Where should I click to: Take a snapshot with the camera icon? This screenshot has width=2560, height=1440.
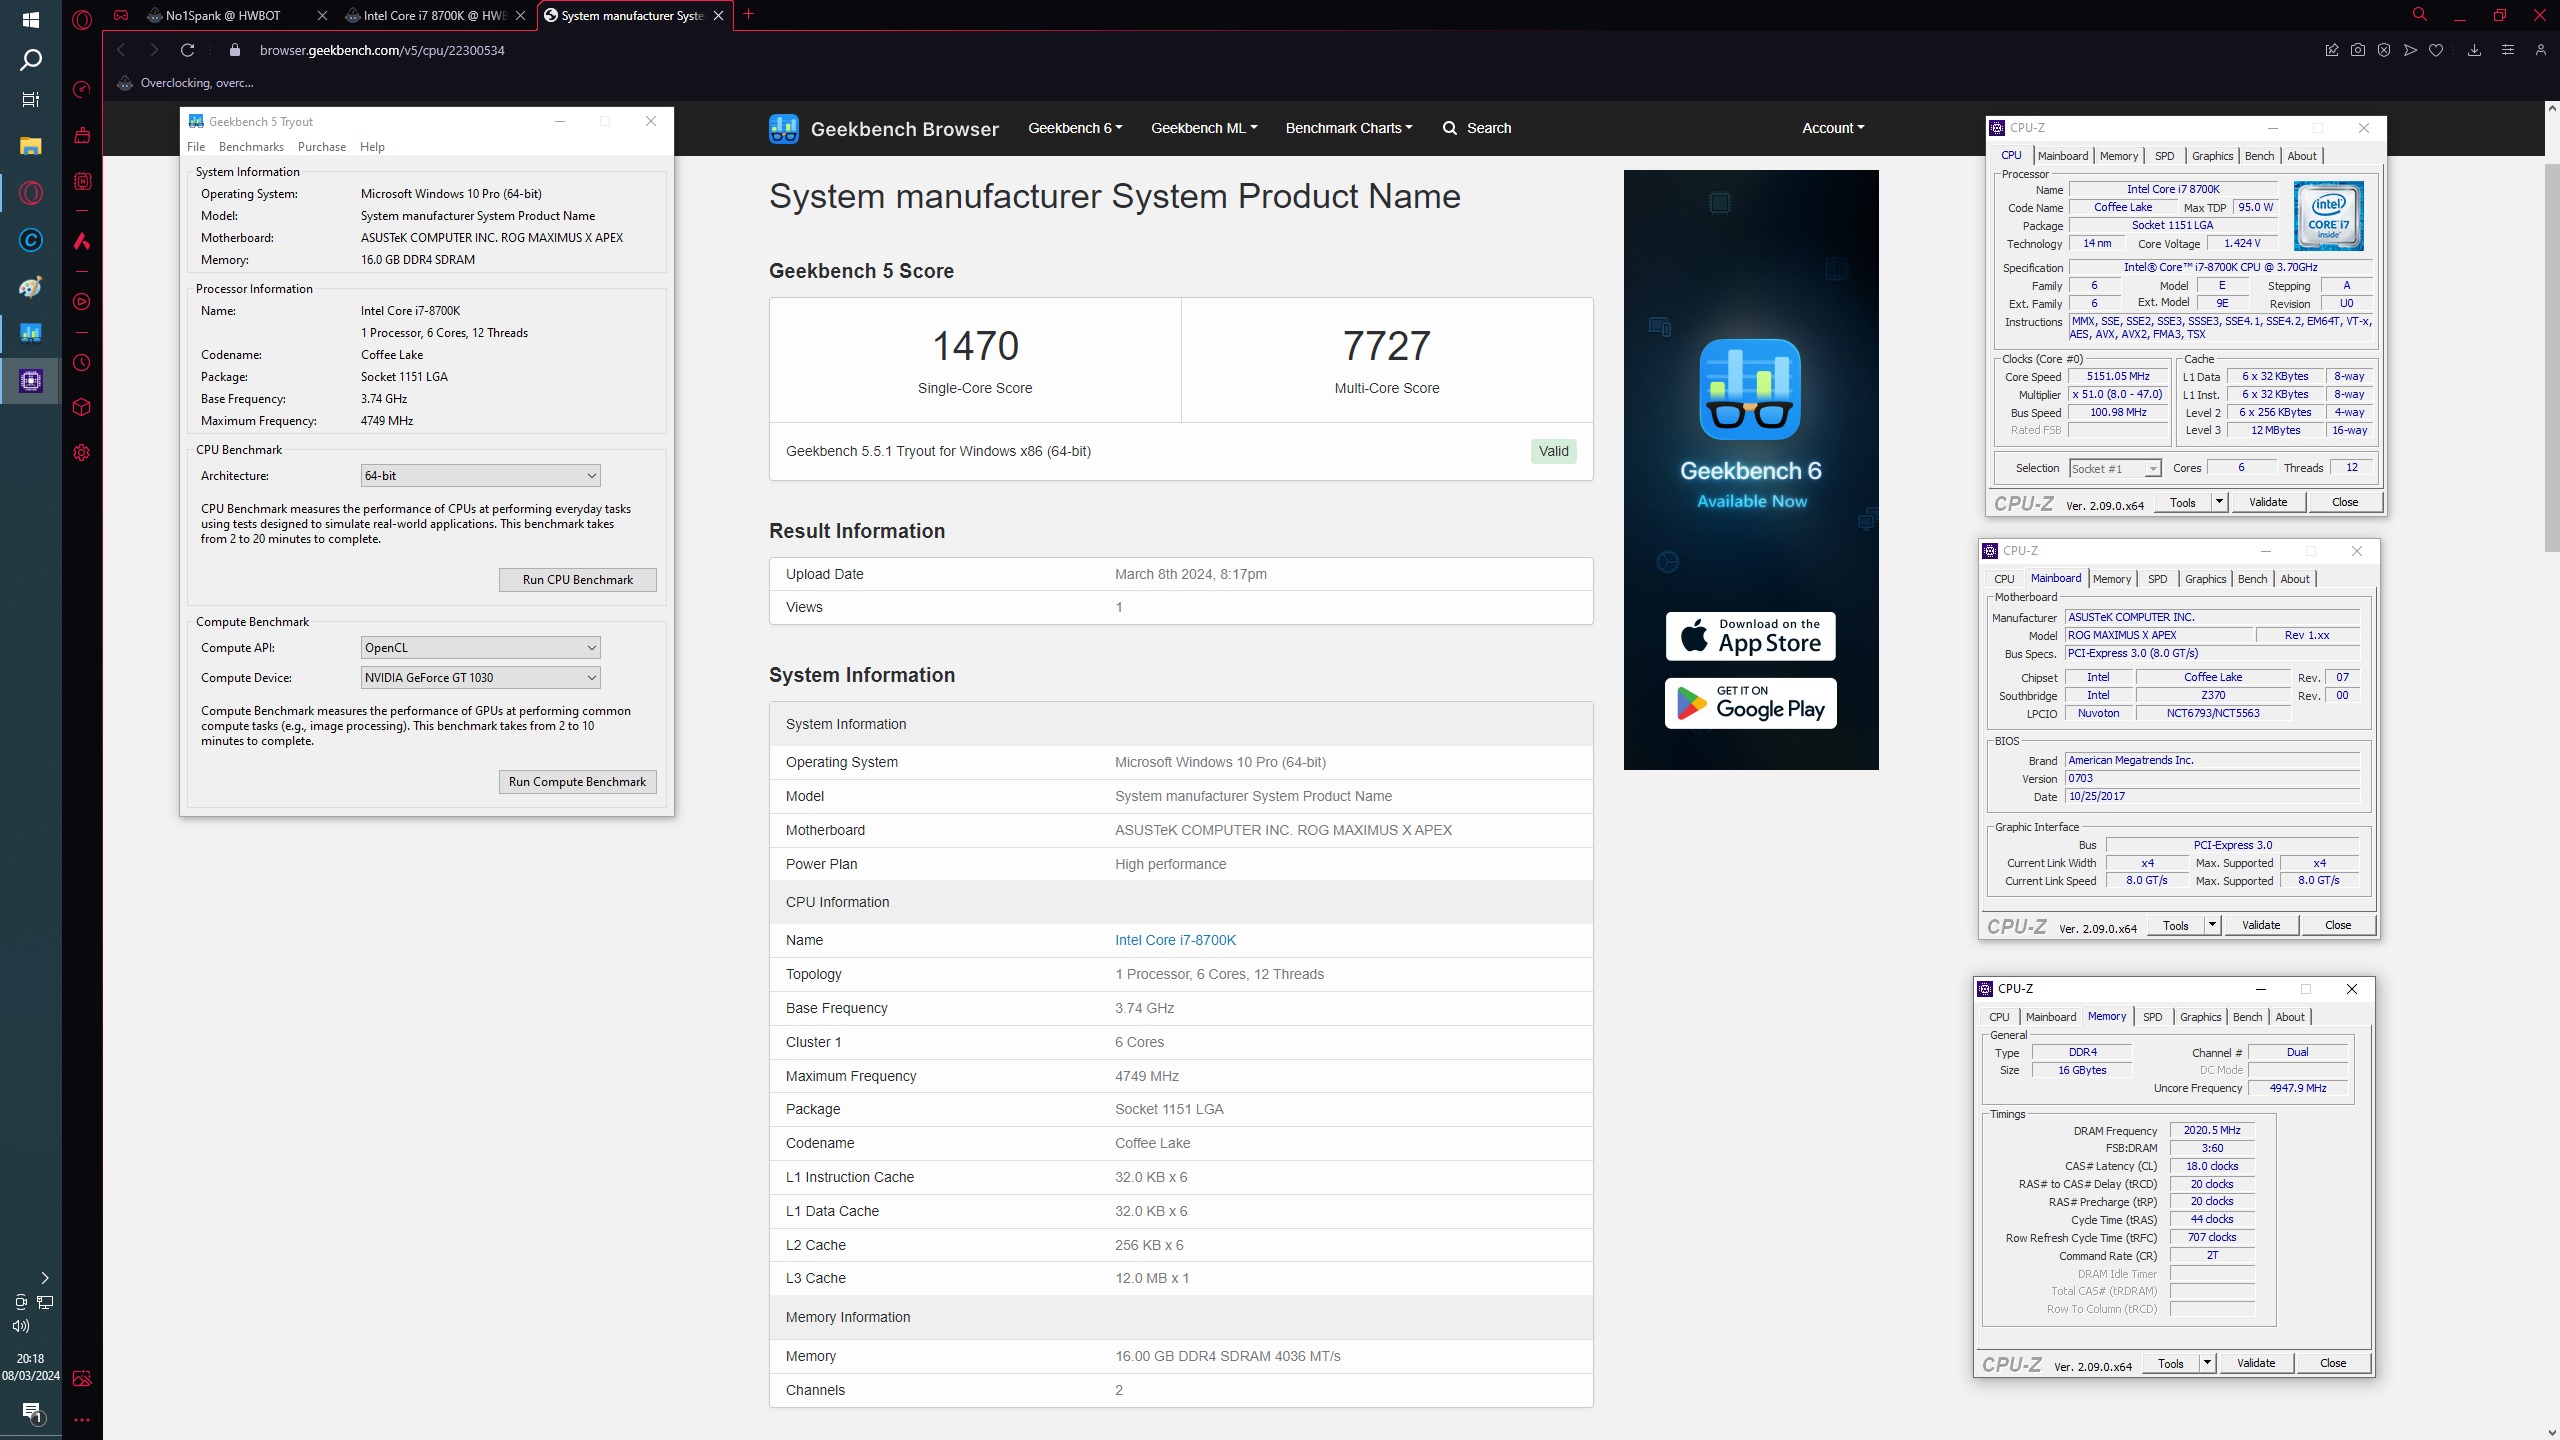[x=2358, y=50]
